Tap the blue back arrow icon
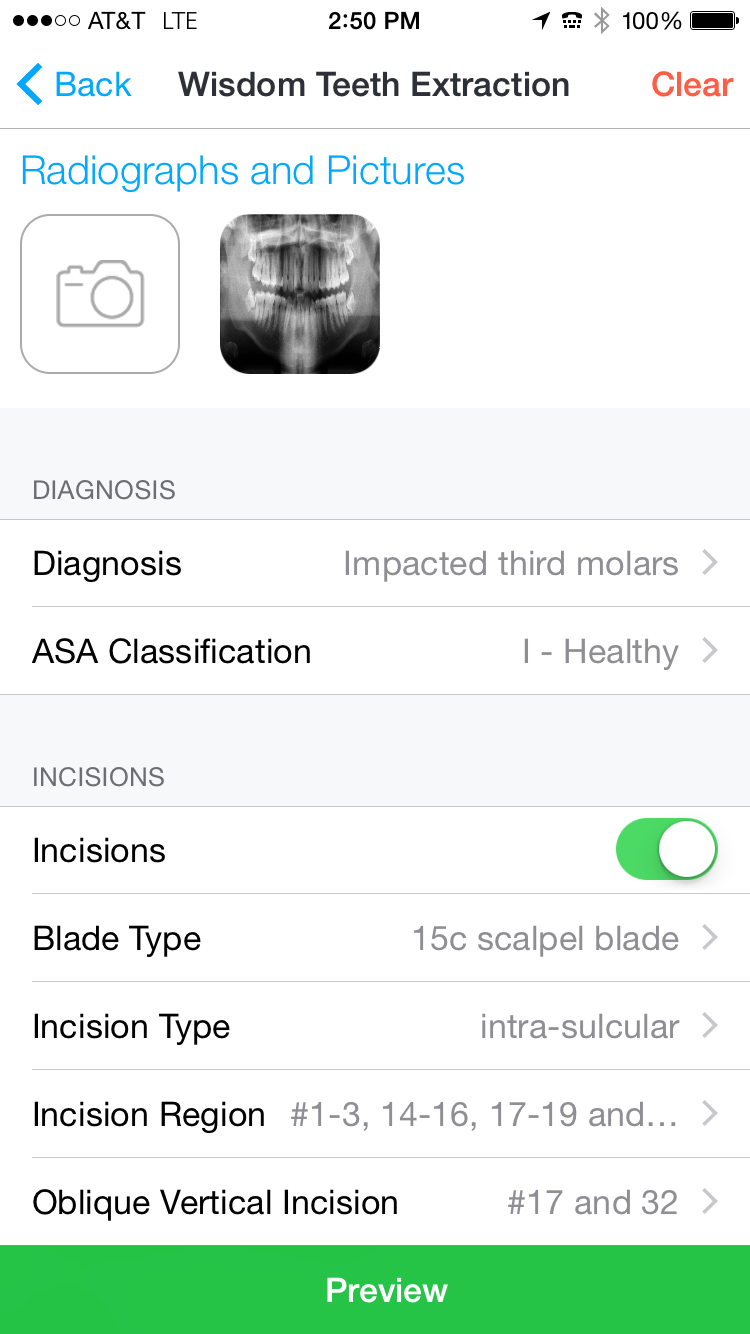 pyautogui.click(x=30, y=85)
